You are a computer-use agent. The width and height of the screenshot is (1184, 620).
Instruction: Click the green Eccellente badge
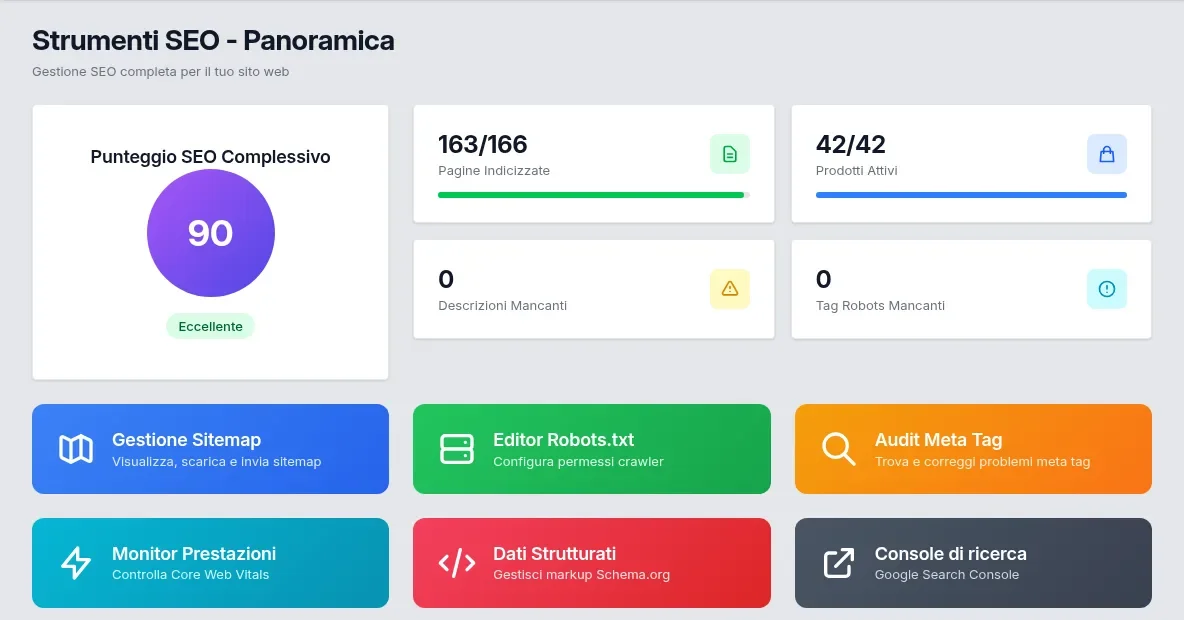click(x=211, y=326)
